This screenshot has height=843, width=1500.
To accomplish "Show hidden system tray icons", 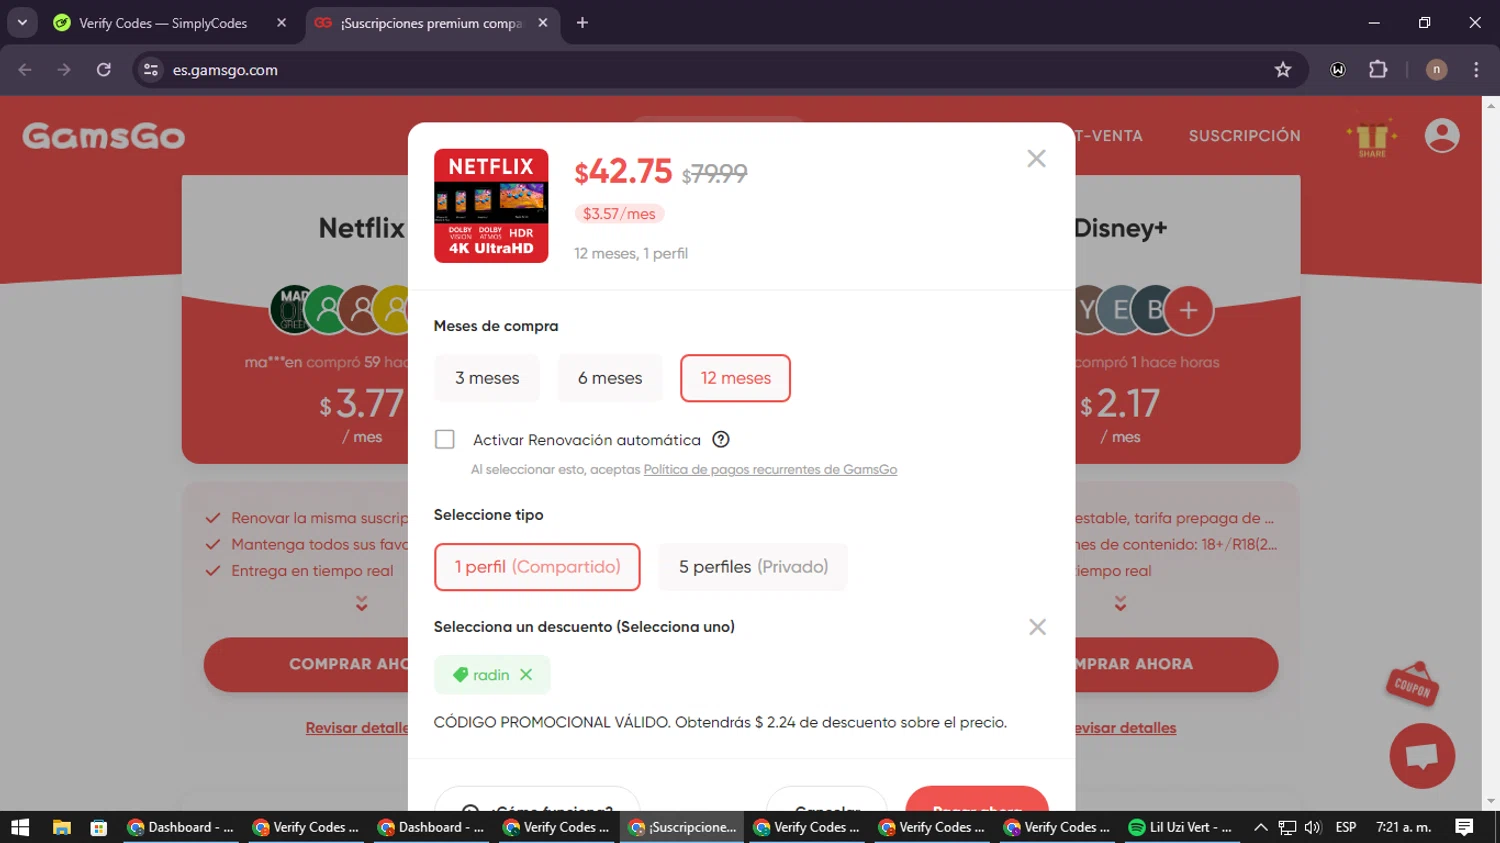I will (x=1260, y=827).
